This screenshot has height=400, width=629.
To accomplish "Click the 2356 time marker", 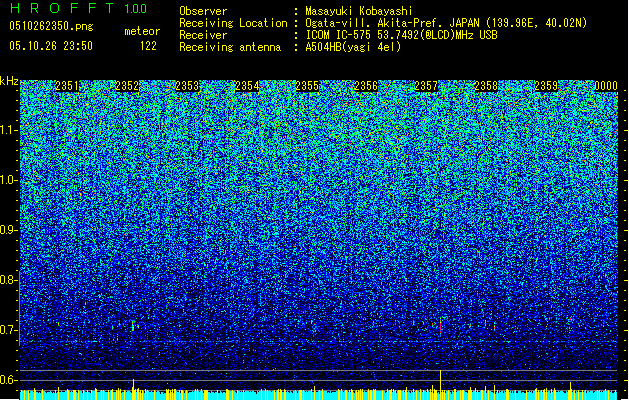I will coord(366,86).
